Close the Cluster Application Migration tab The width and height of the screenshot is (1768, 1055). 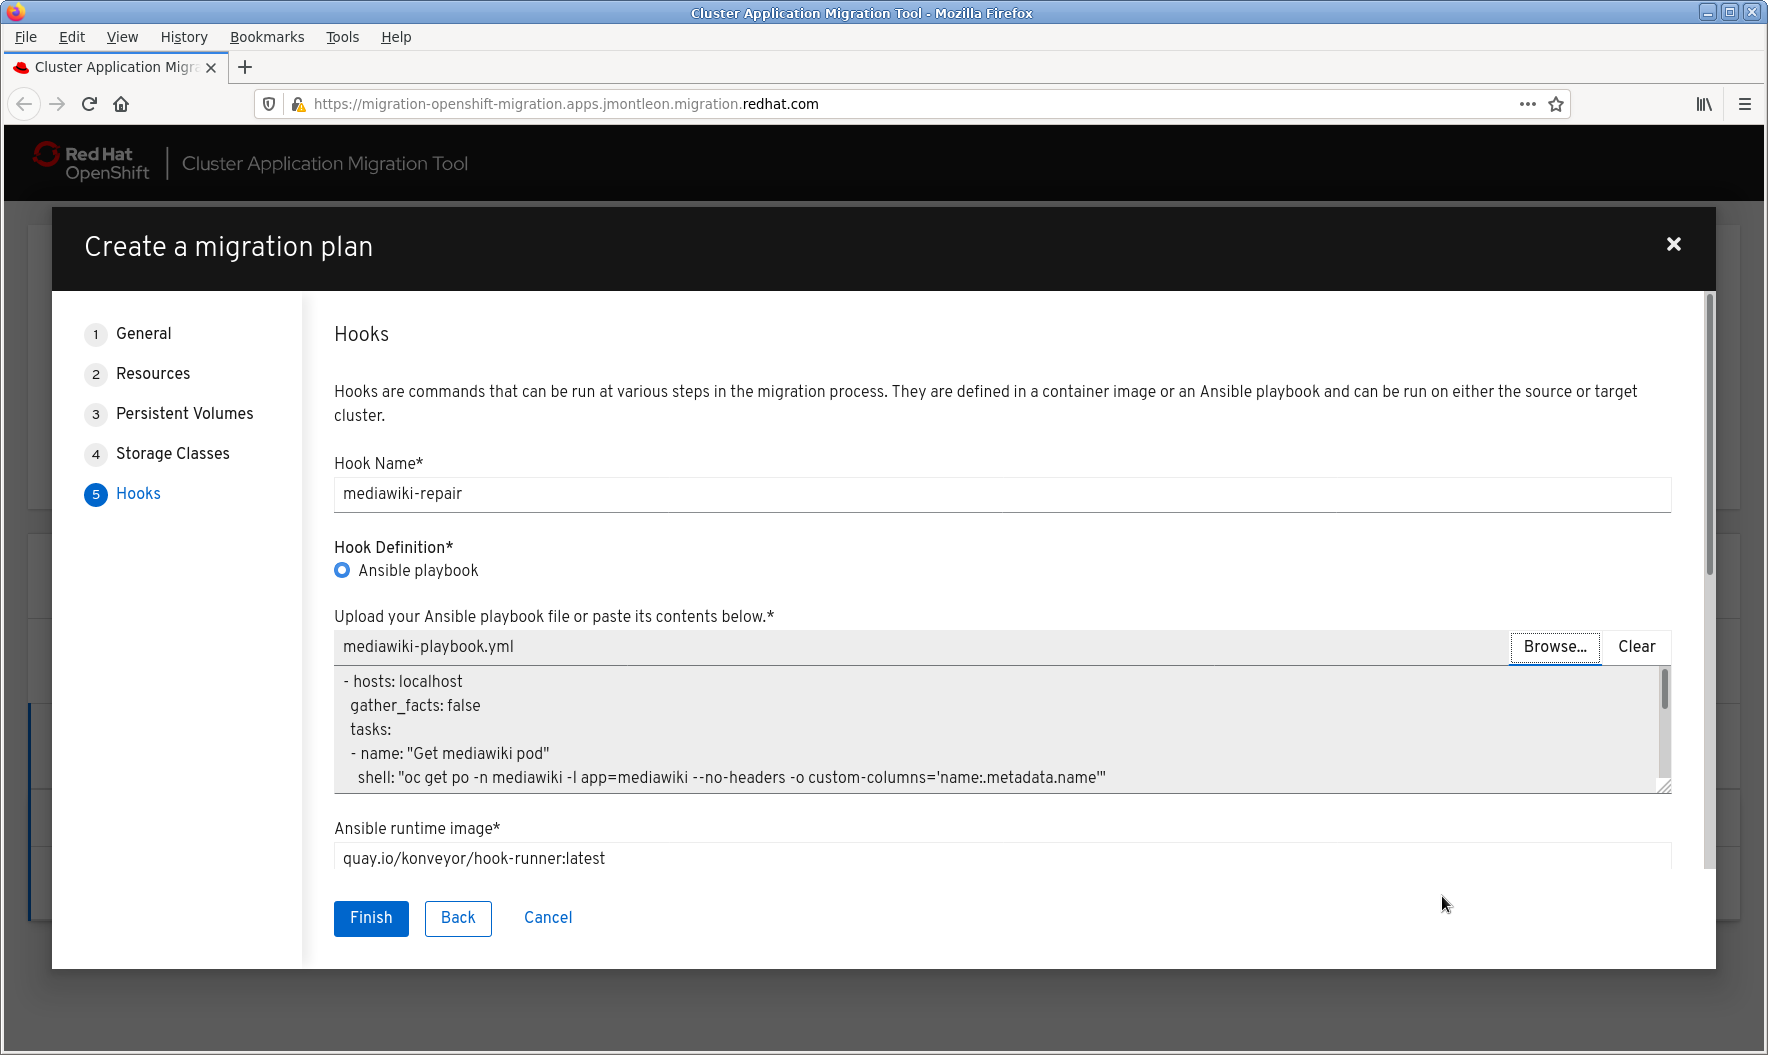pos(211,68)
